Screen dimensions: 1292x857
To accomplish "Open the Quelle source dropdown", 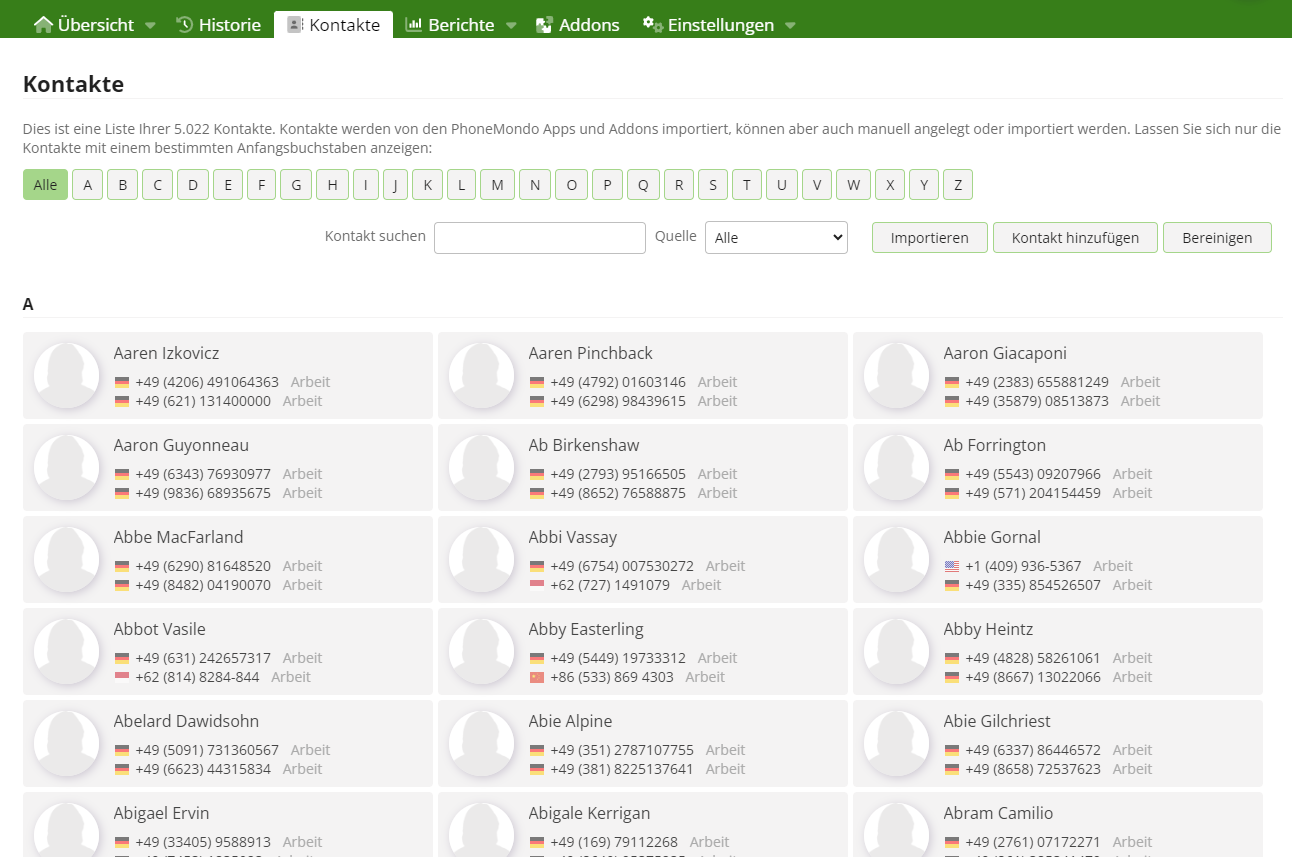I will 776,238.
